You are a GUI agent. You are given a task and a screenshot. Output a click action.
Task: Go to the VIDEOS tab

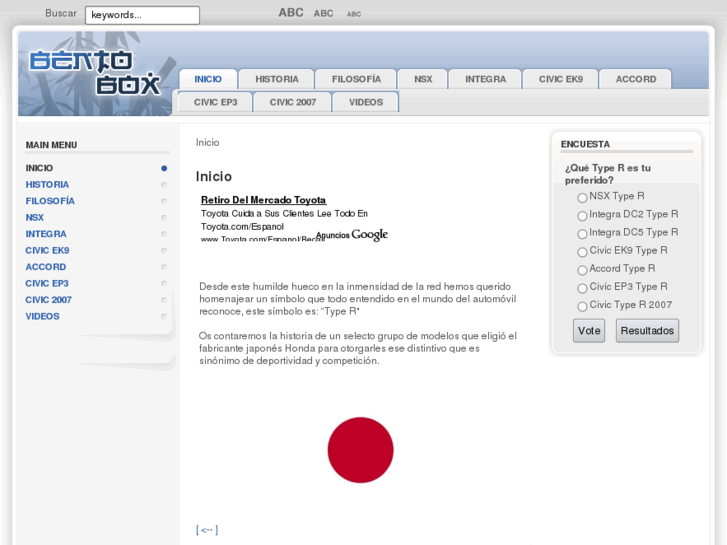point(365,102)
